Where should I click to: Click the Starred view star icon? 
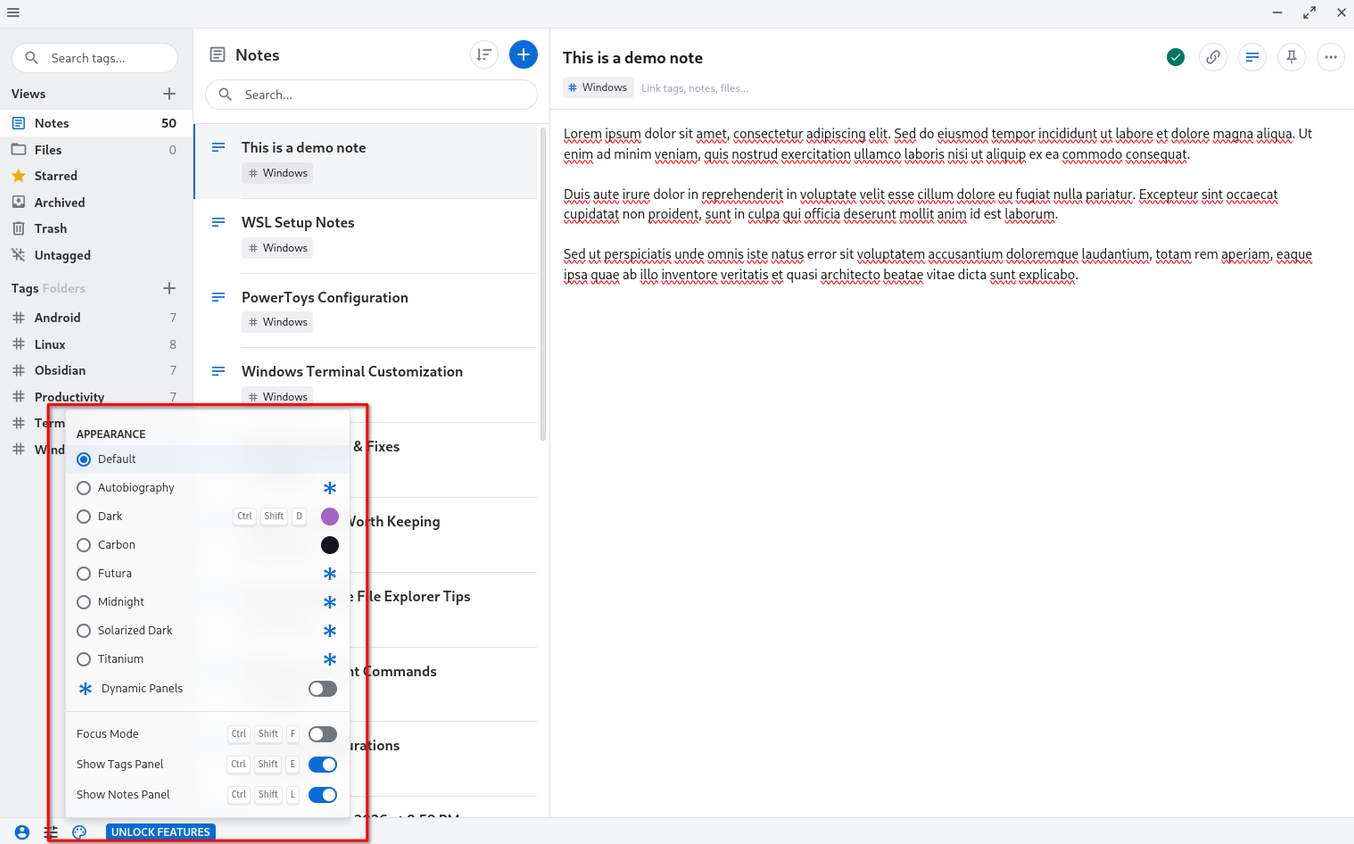[18, 176]
